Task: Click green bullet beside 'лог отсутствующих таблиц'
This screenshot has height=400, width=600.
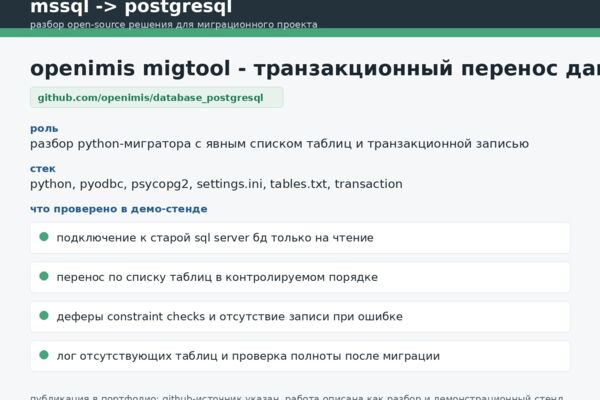Action: (44, 355)
